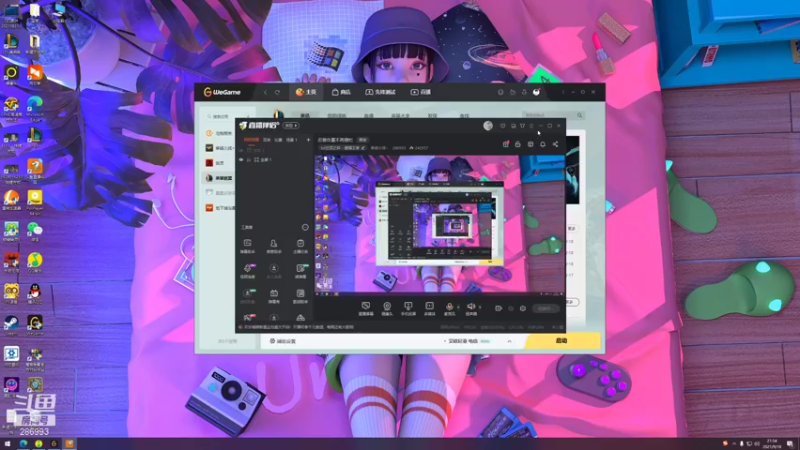Open 辅助设置 in the WeGame bottom bar

pyautogui.click(x=283, y=341)
